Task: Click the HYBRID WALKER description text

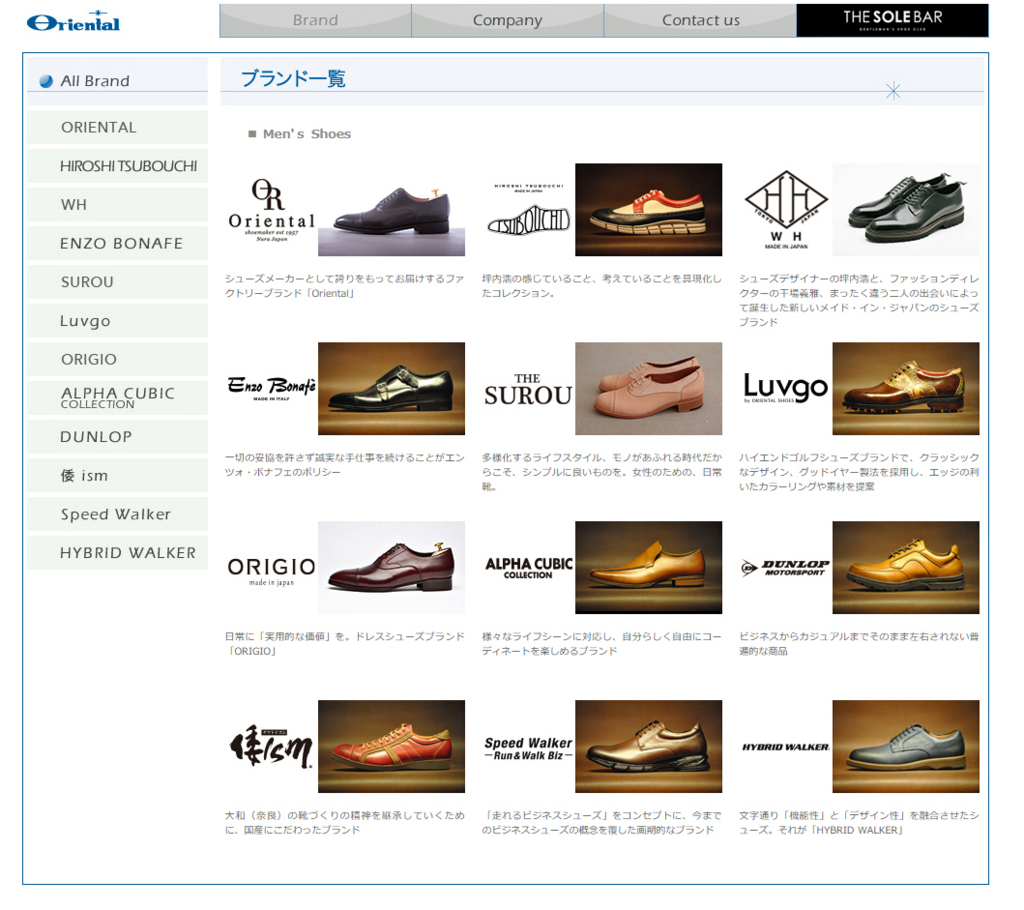Action: [x=859, y=822]
